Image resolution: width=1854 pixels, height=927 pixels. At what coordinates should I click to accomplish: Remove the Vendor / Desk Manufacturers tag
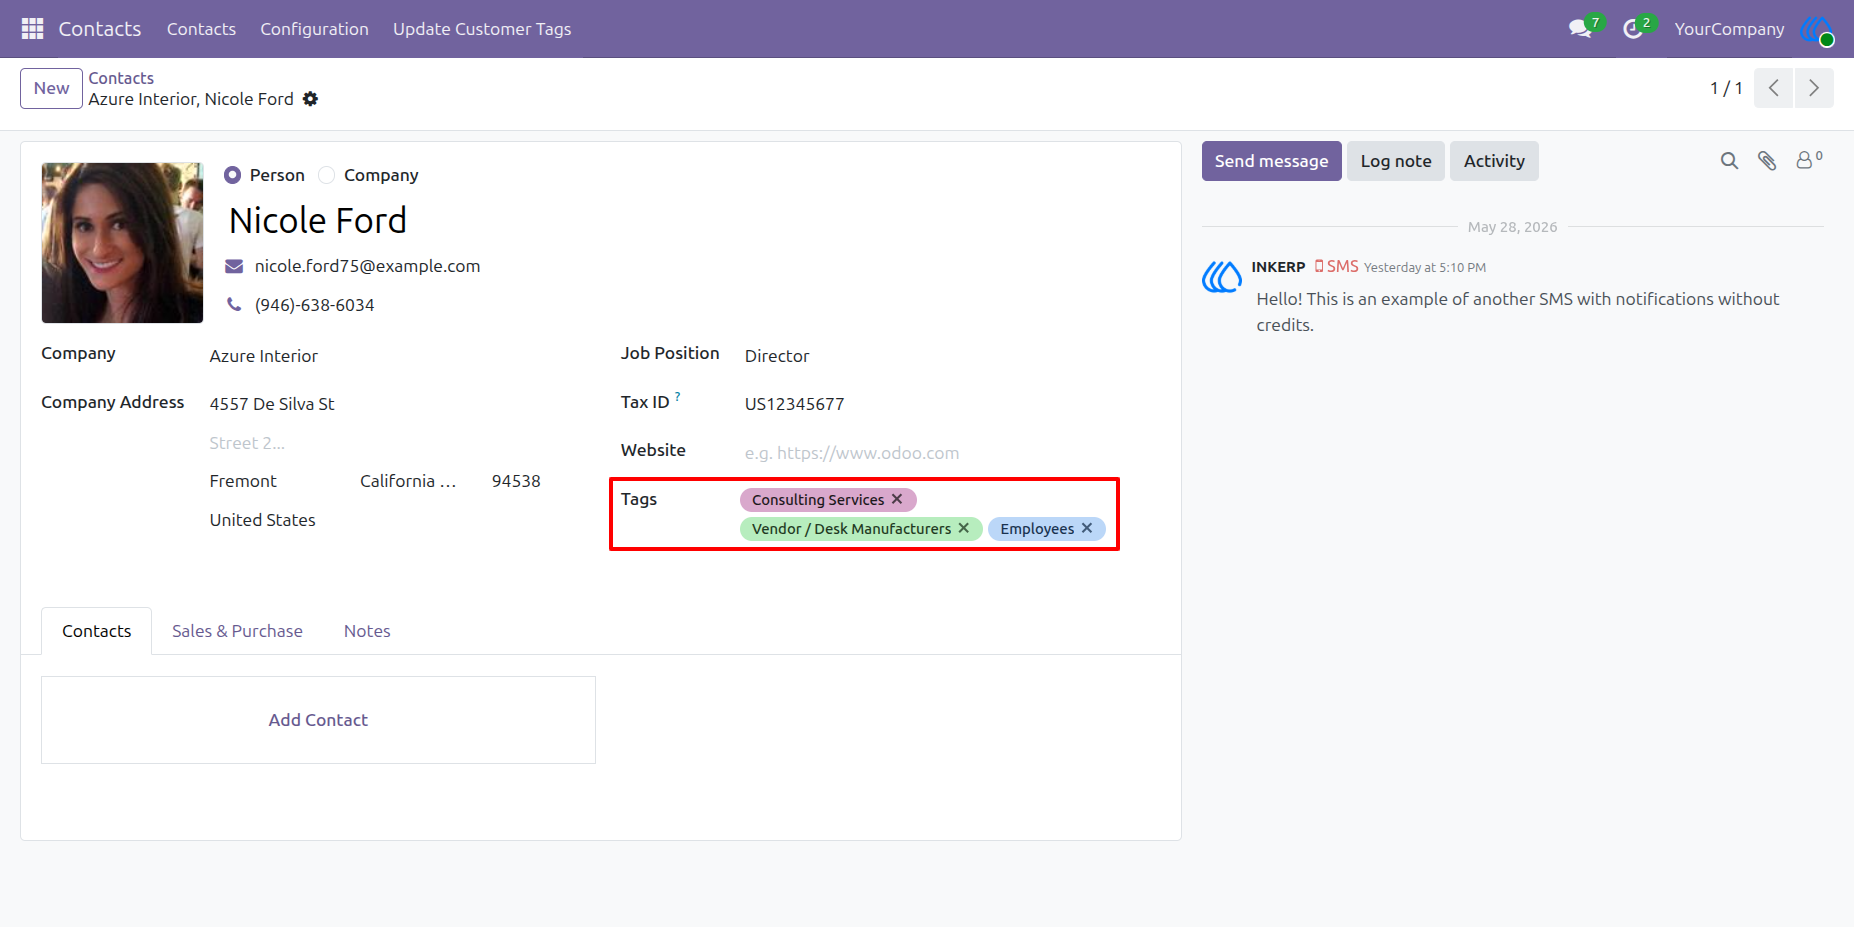[964, 528]
